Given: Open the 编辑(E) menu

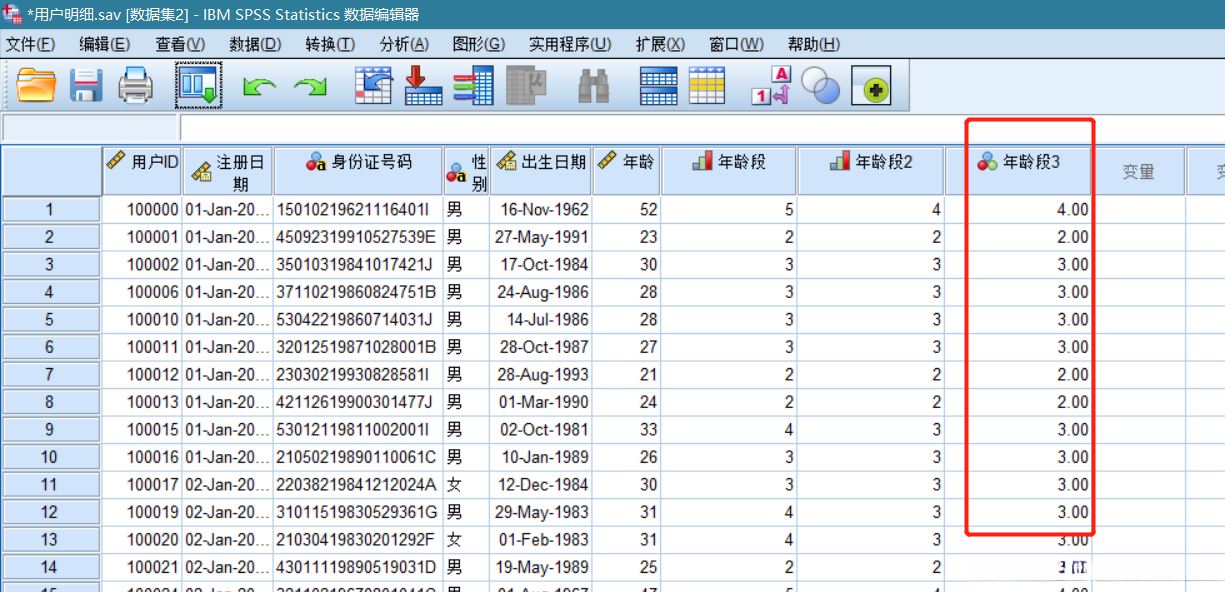Looking at the screenshot, I should pyautogui.click(x=105, y=44).
